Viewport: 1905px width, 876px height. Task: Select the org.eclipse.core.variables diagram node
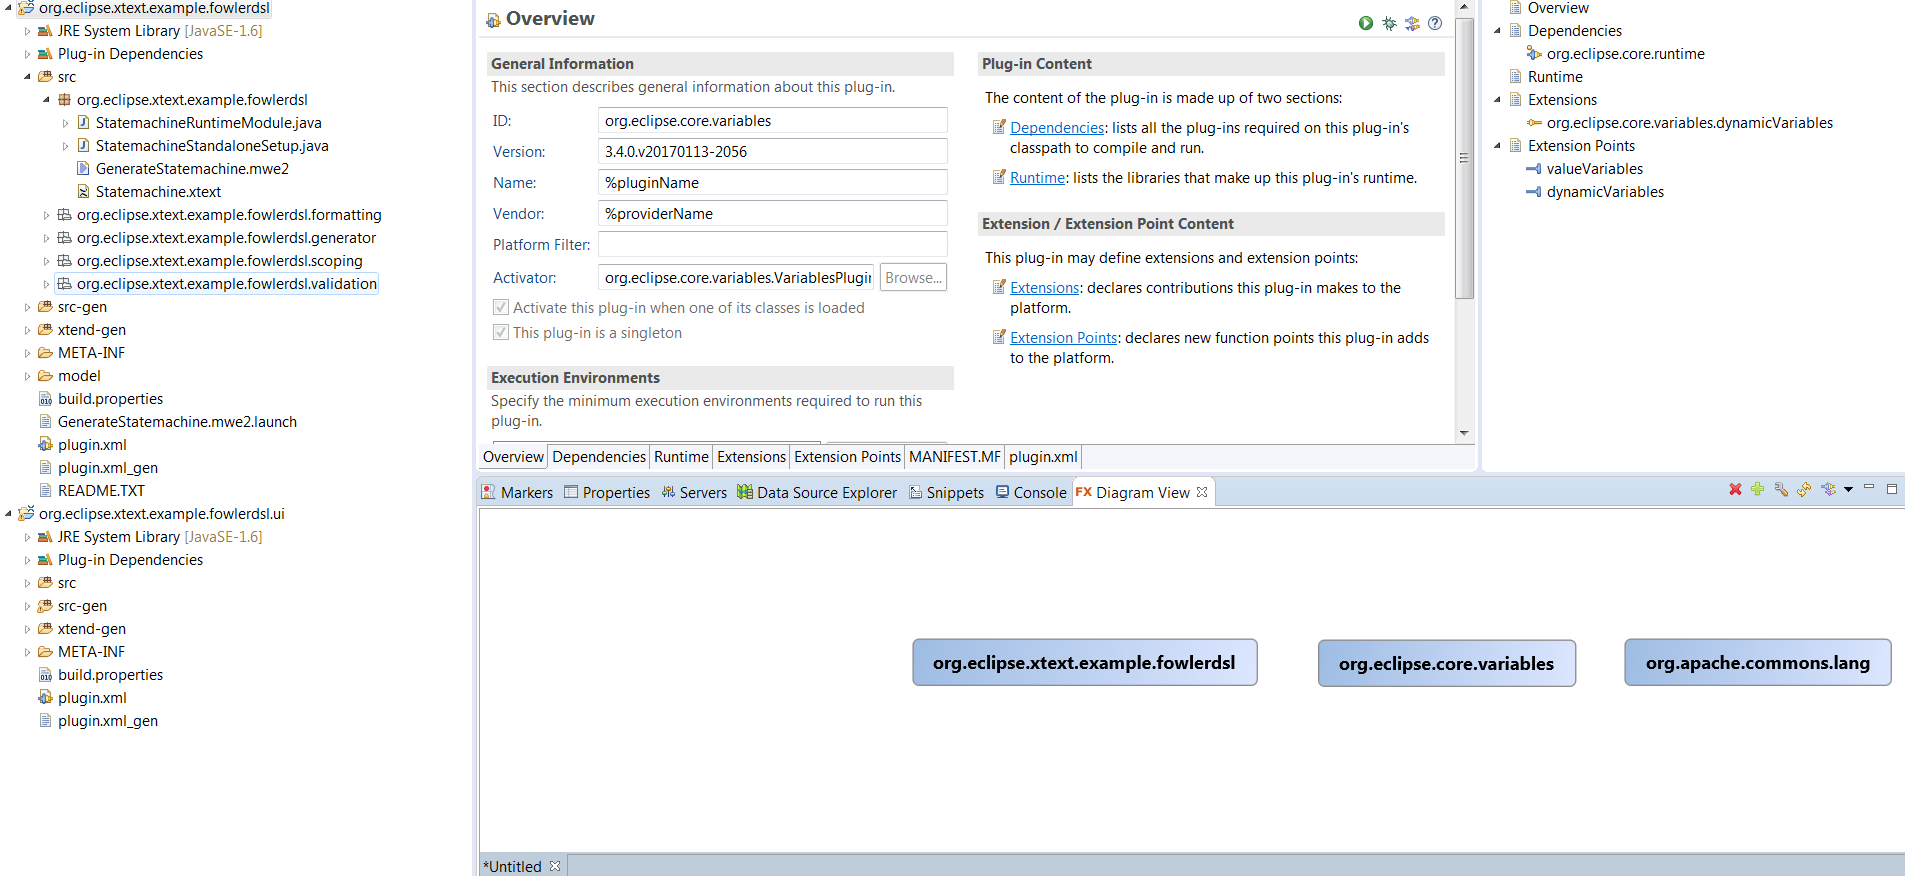pos(1446,663)
